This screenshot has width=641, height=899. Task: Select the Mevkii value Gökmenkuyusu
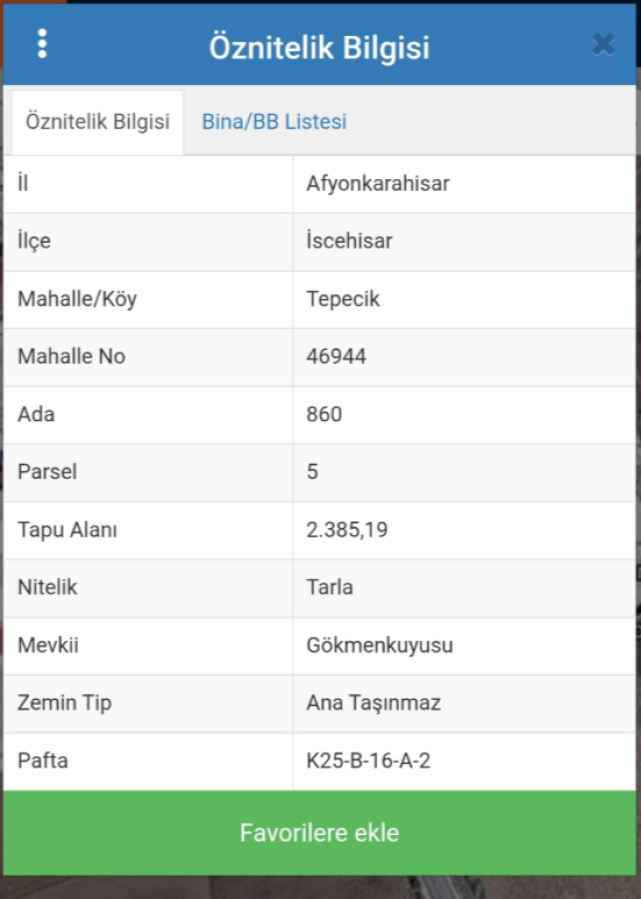(x=380, y=645)
